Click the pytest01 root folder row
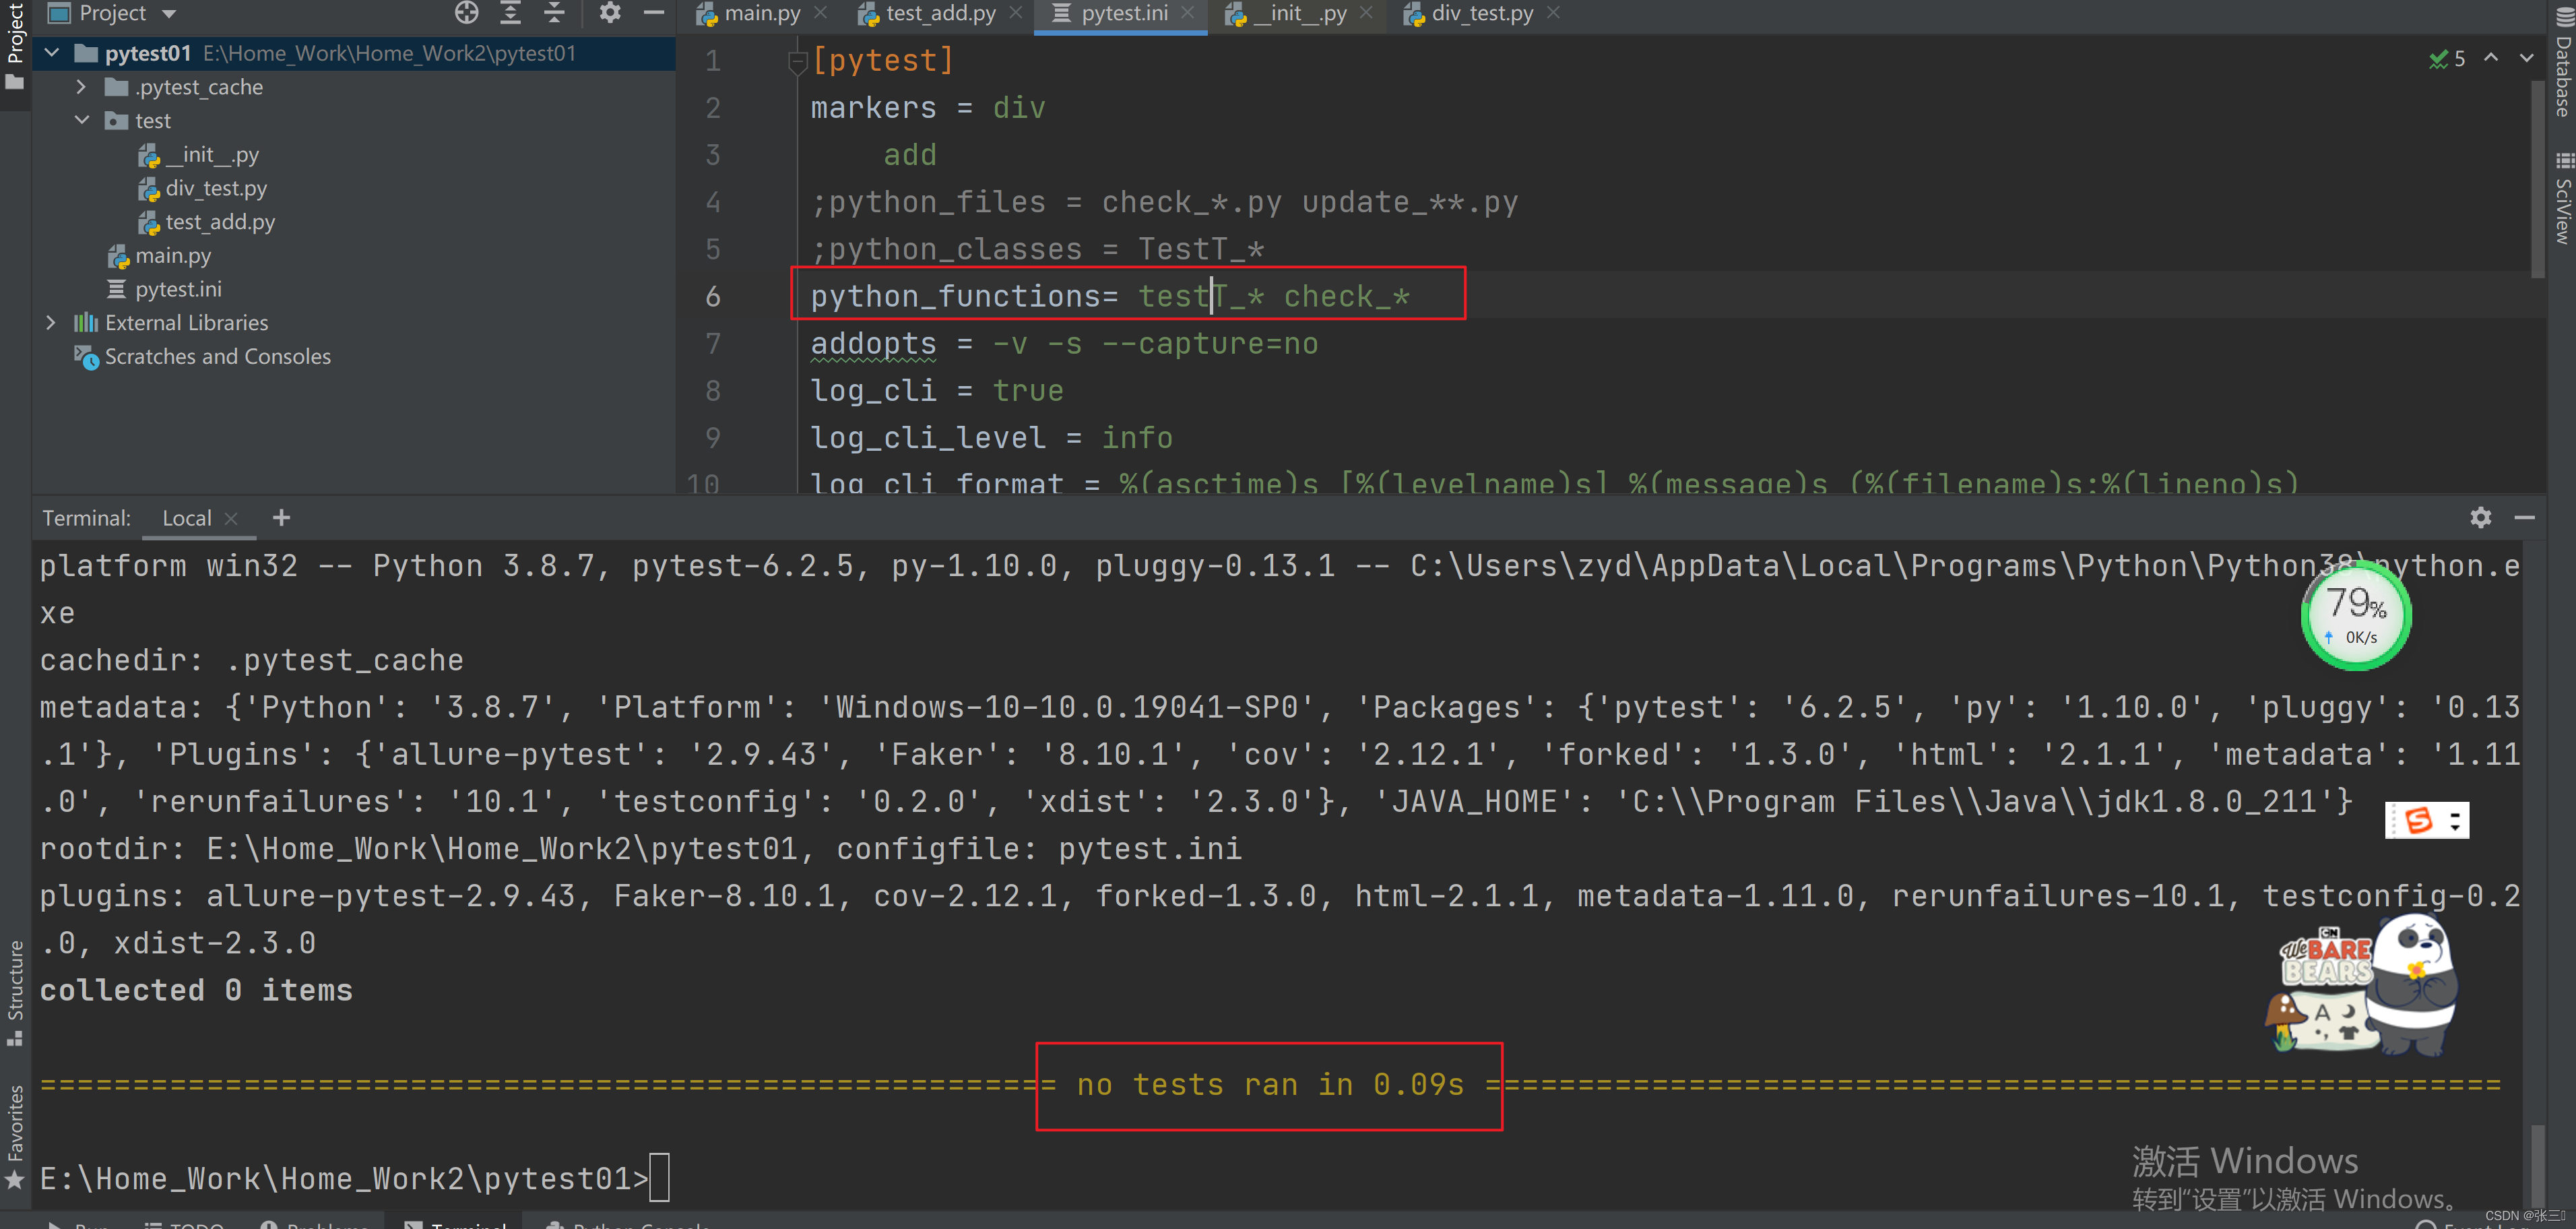The image size is (2576, 1229). pyautogui.click(x=355, y=53)
